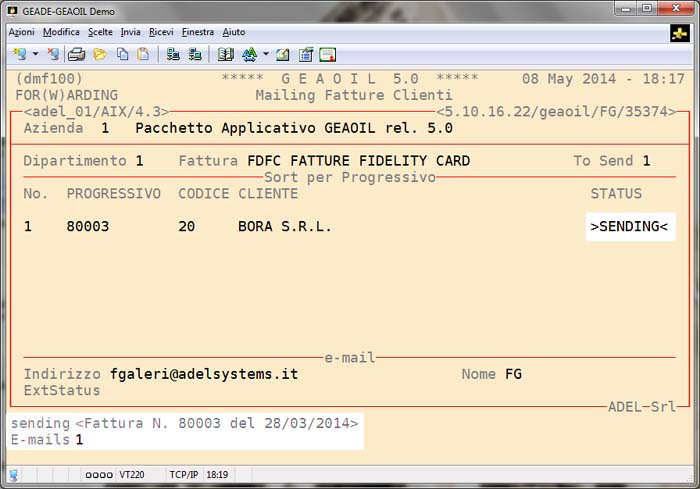The width and height of the screenshot is (700, 489).
Task: Open the Azioni menu
Action: pyautogui.click(x=21, y=32)
